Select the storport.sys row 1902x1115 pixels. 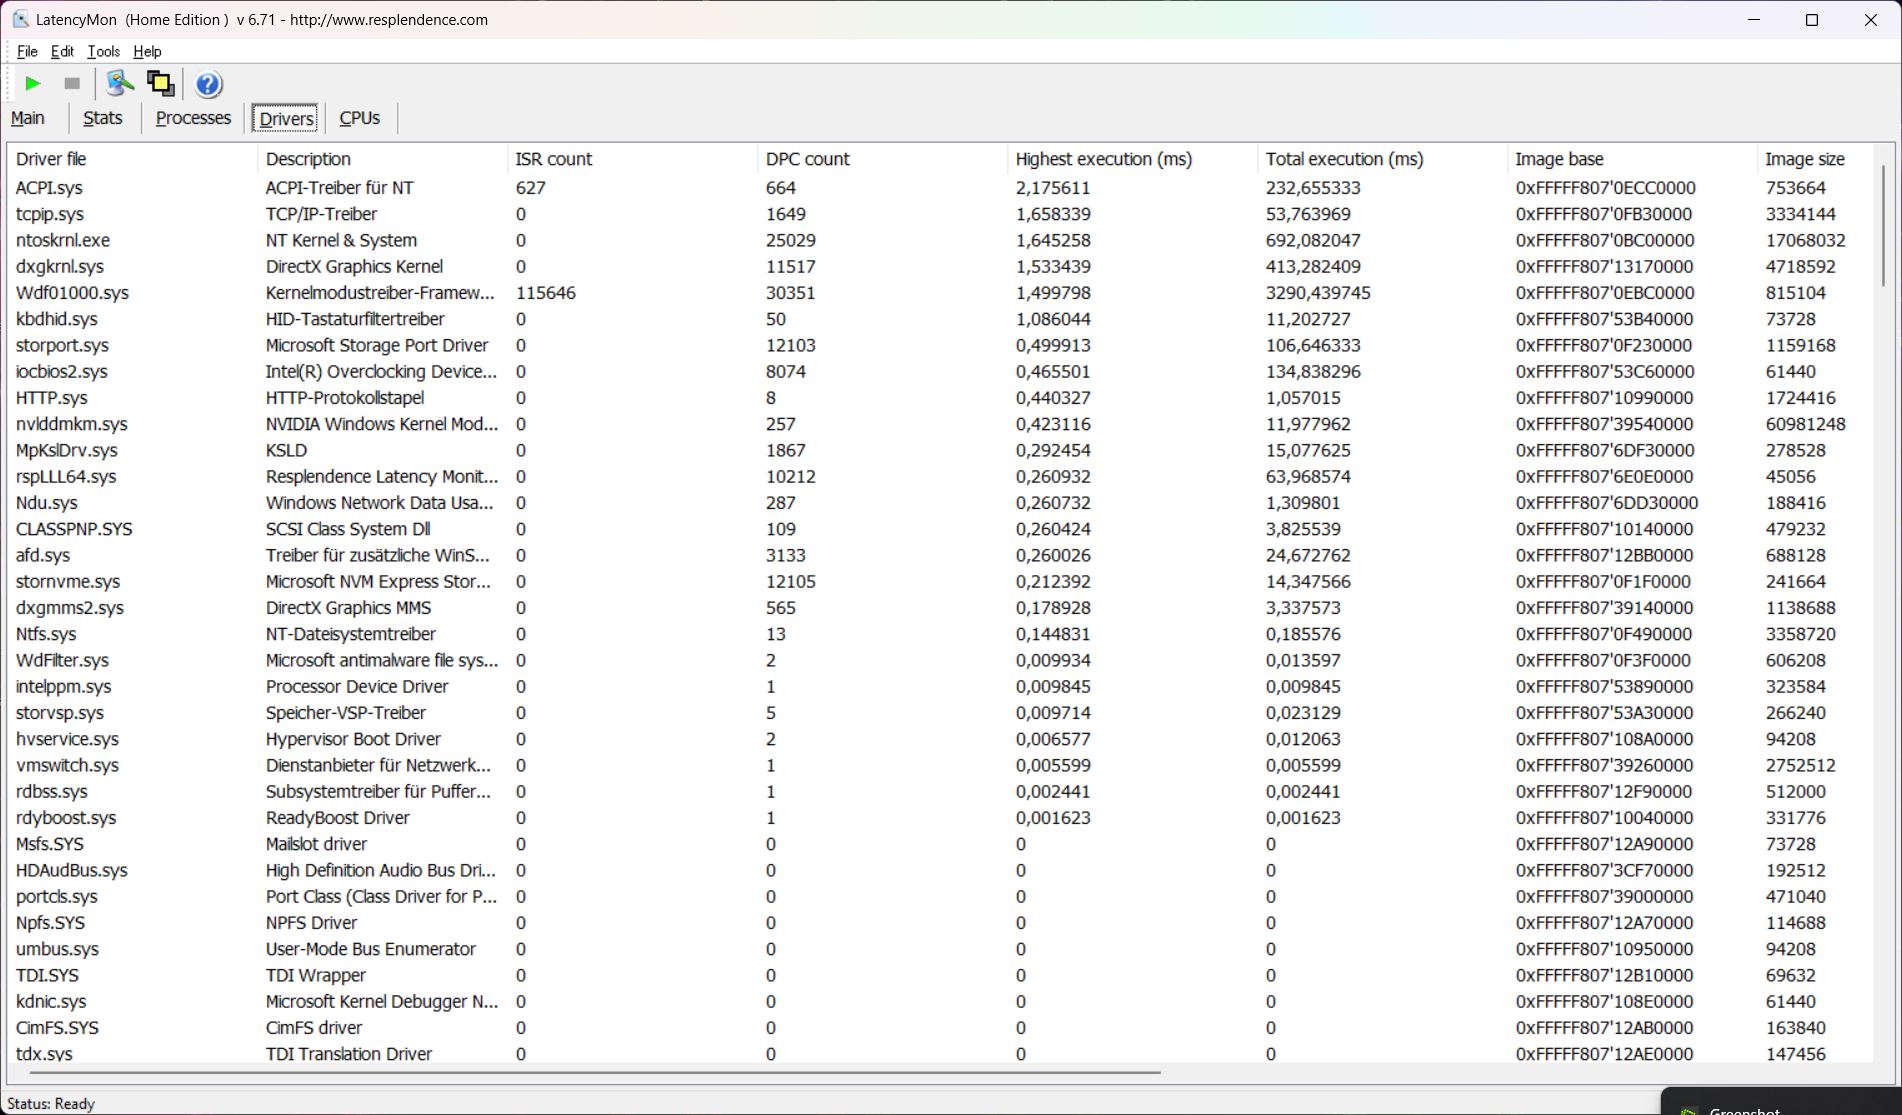940,345
